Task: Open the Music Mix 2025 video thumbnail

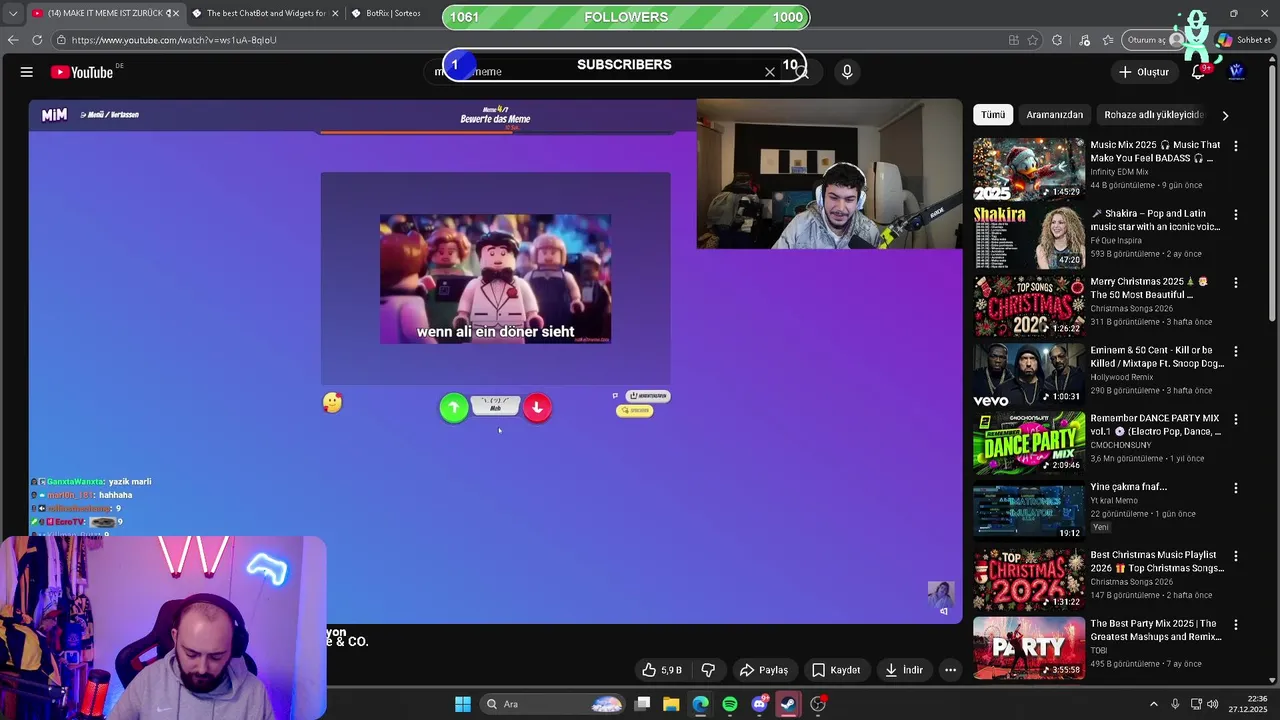Action: pos(1029,169)
